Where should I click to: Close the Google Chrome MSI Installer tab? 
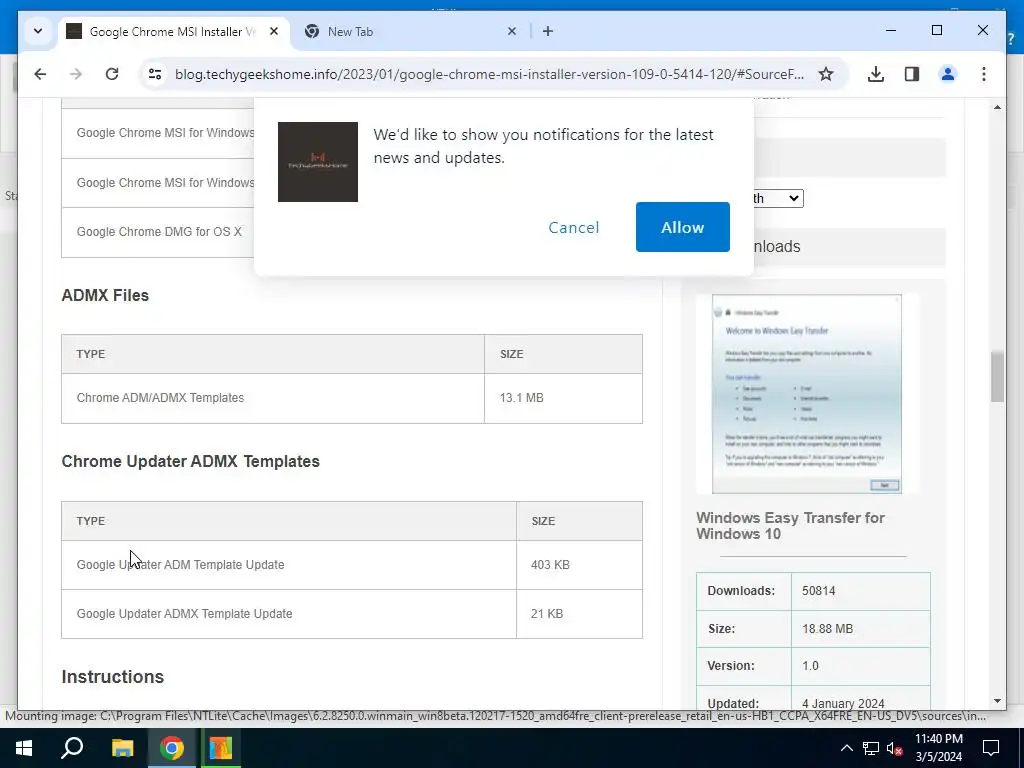point(274,31)
